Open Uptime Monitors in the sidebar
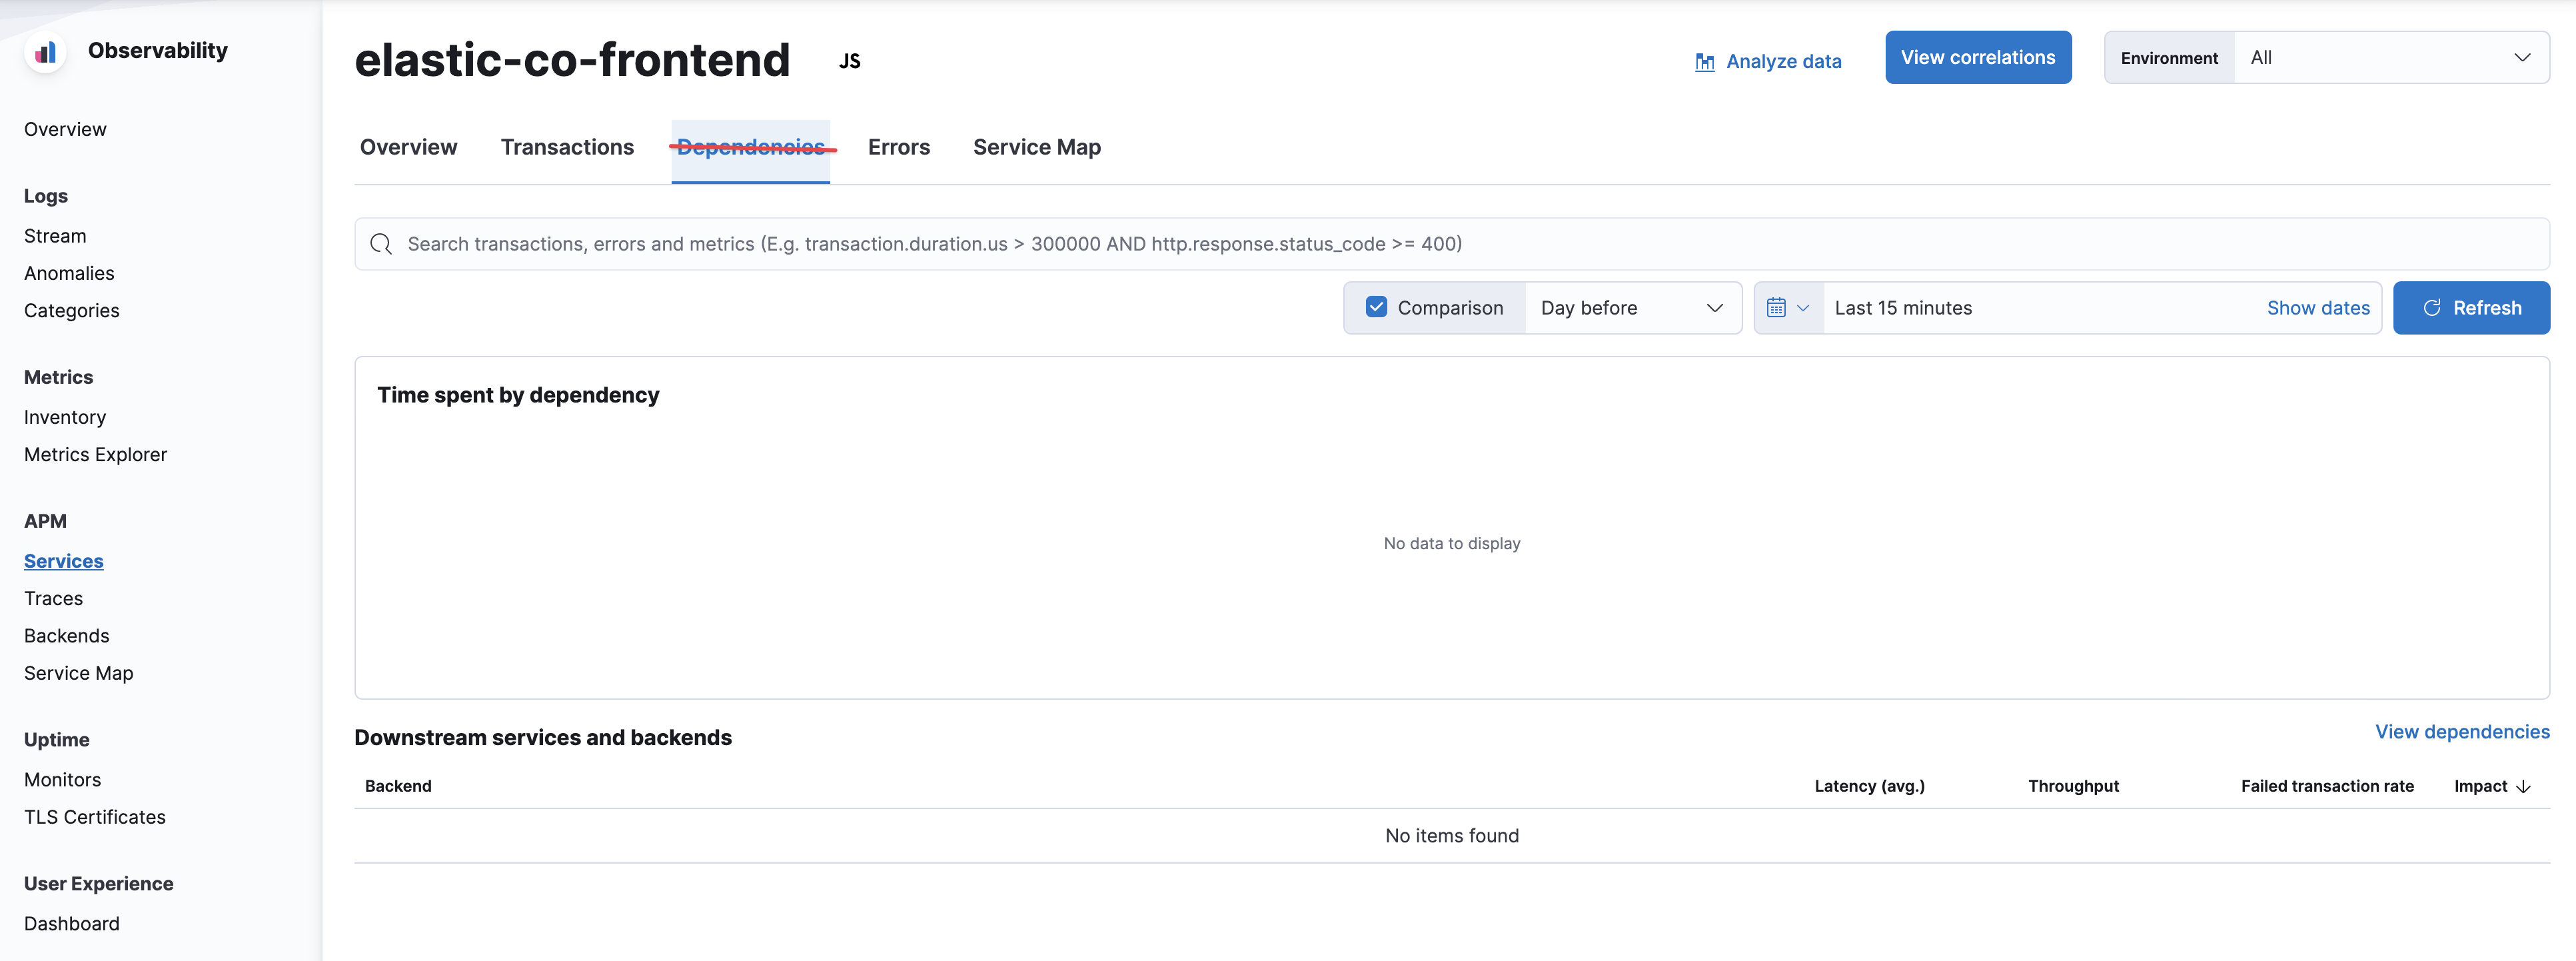 63,780
